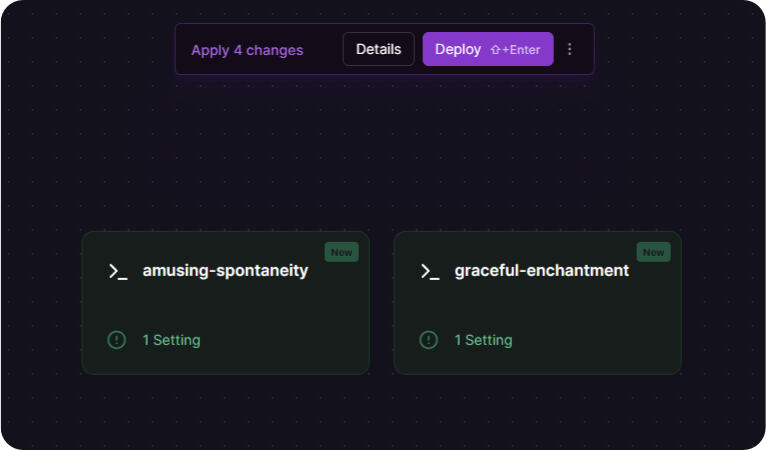
Task: Click empty space in the changes banner
Action: (x=323, y=49)
